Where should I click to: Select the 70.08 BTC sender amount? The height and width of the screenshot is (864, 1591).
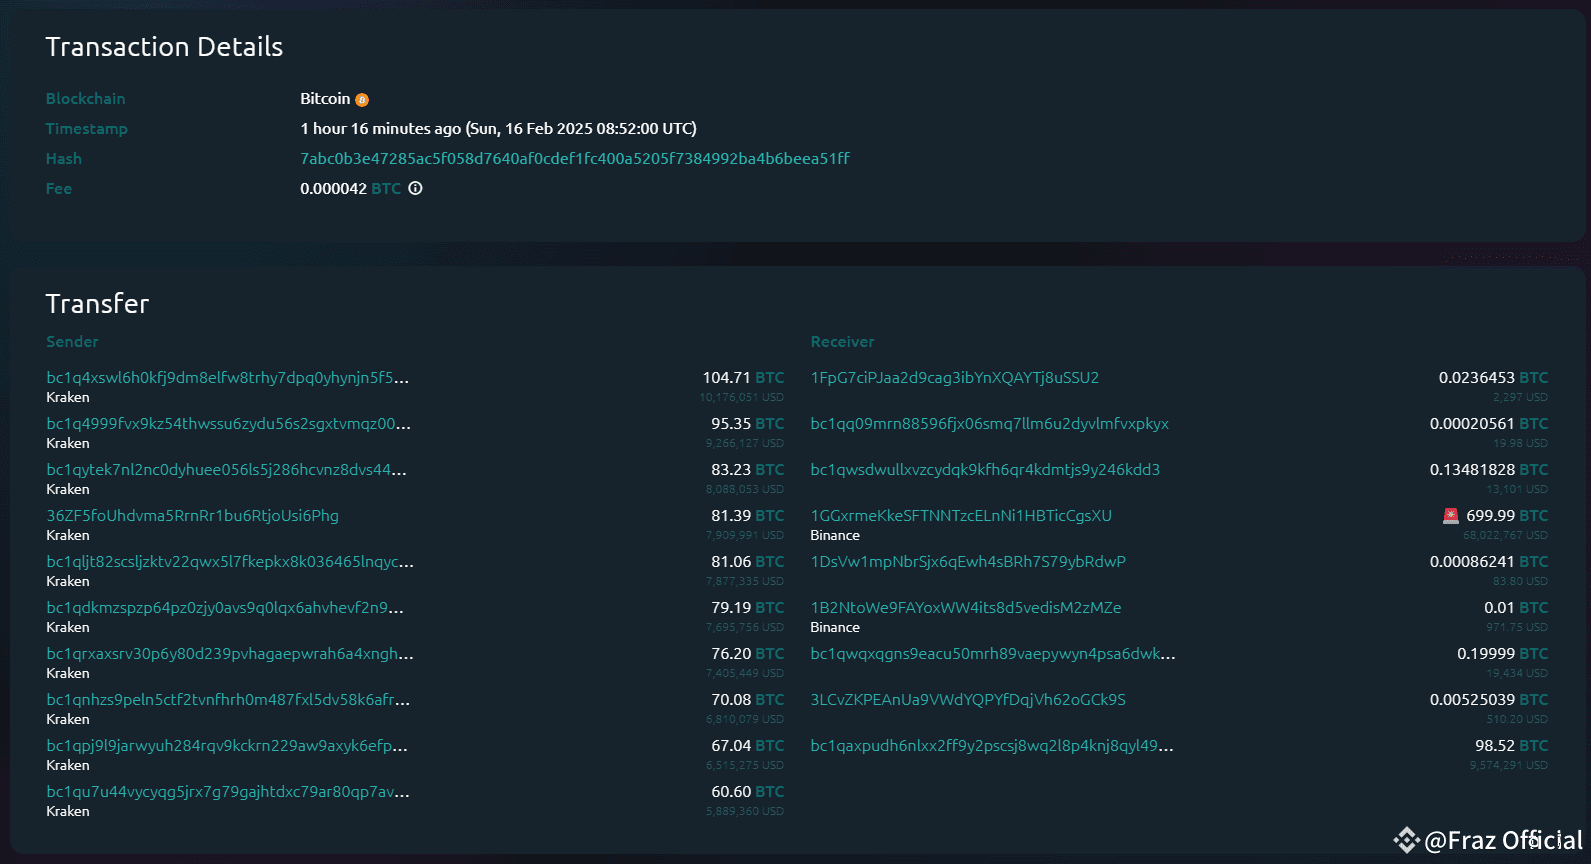pyautogui.click(x=747, y=700)
